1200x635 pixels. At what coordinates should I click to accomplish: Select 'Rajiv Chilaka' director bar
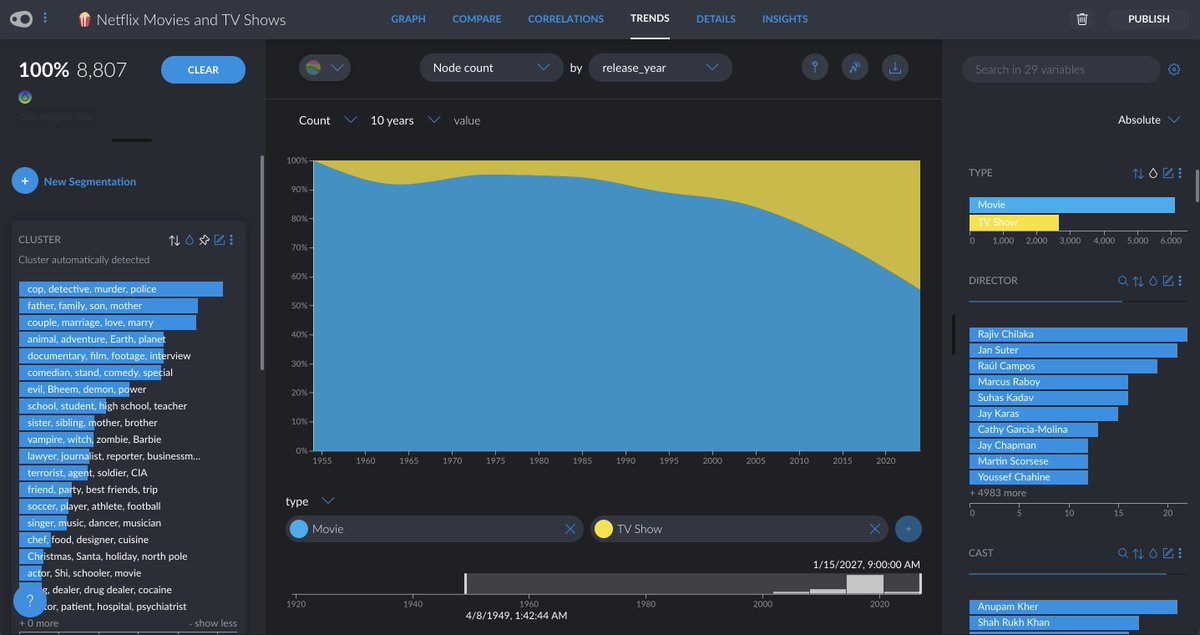[x=1078, y=334]
